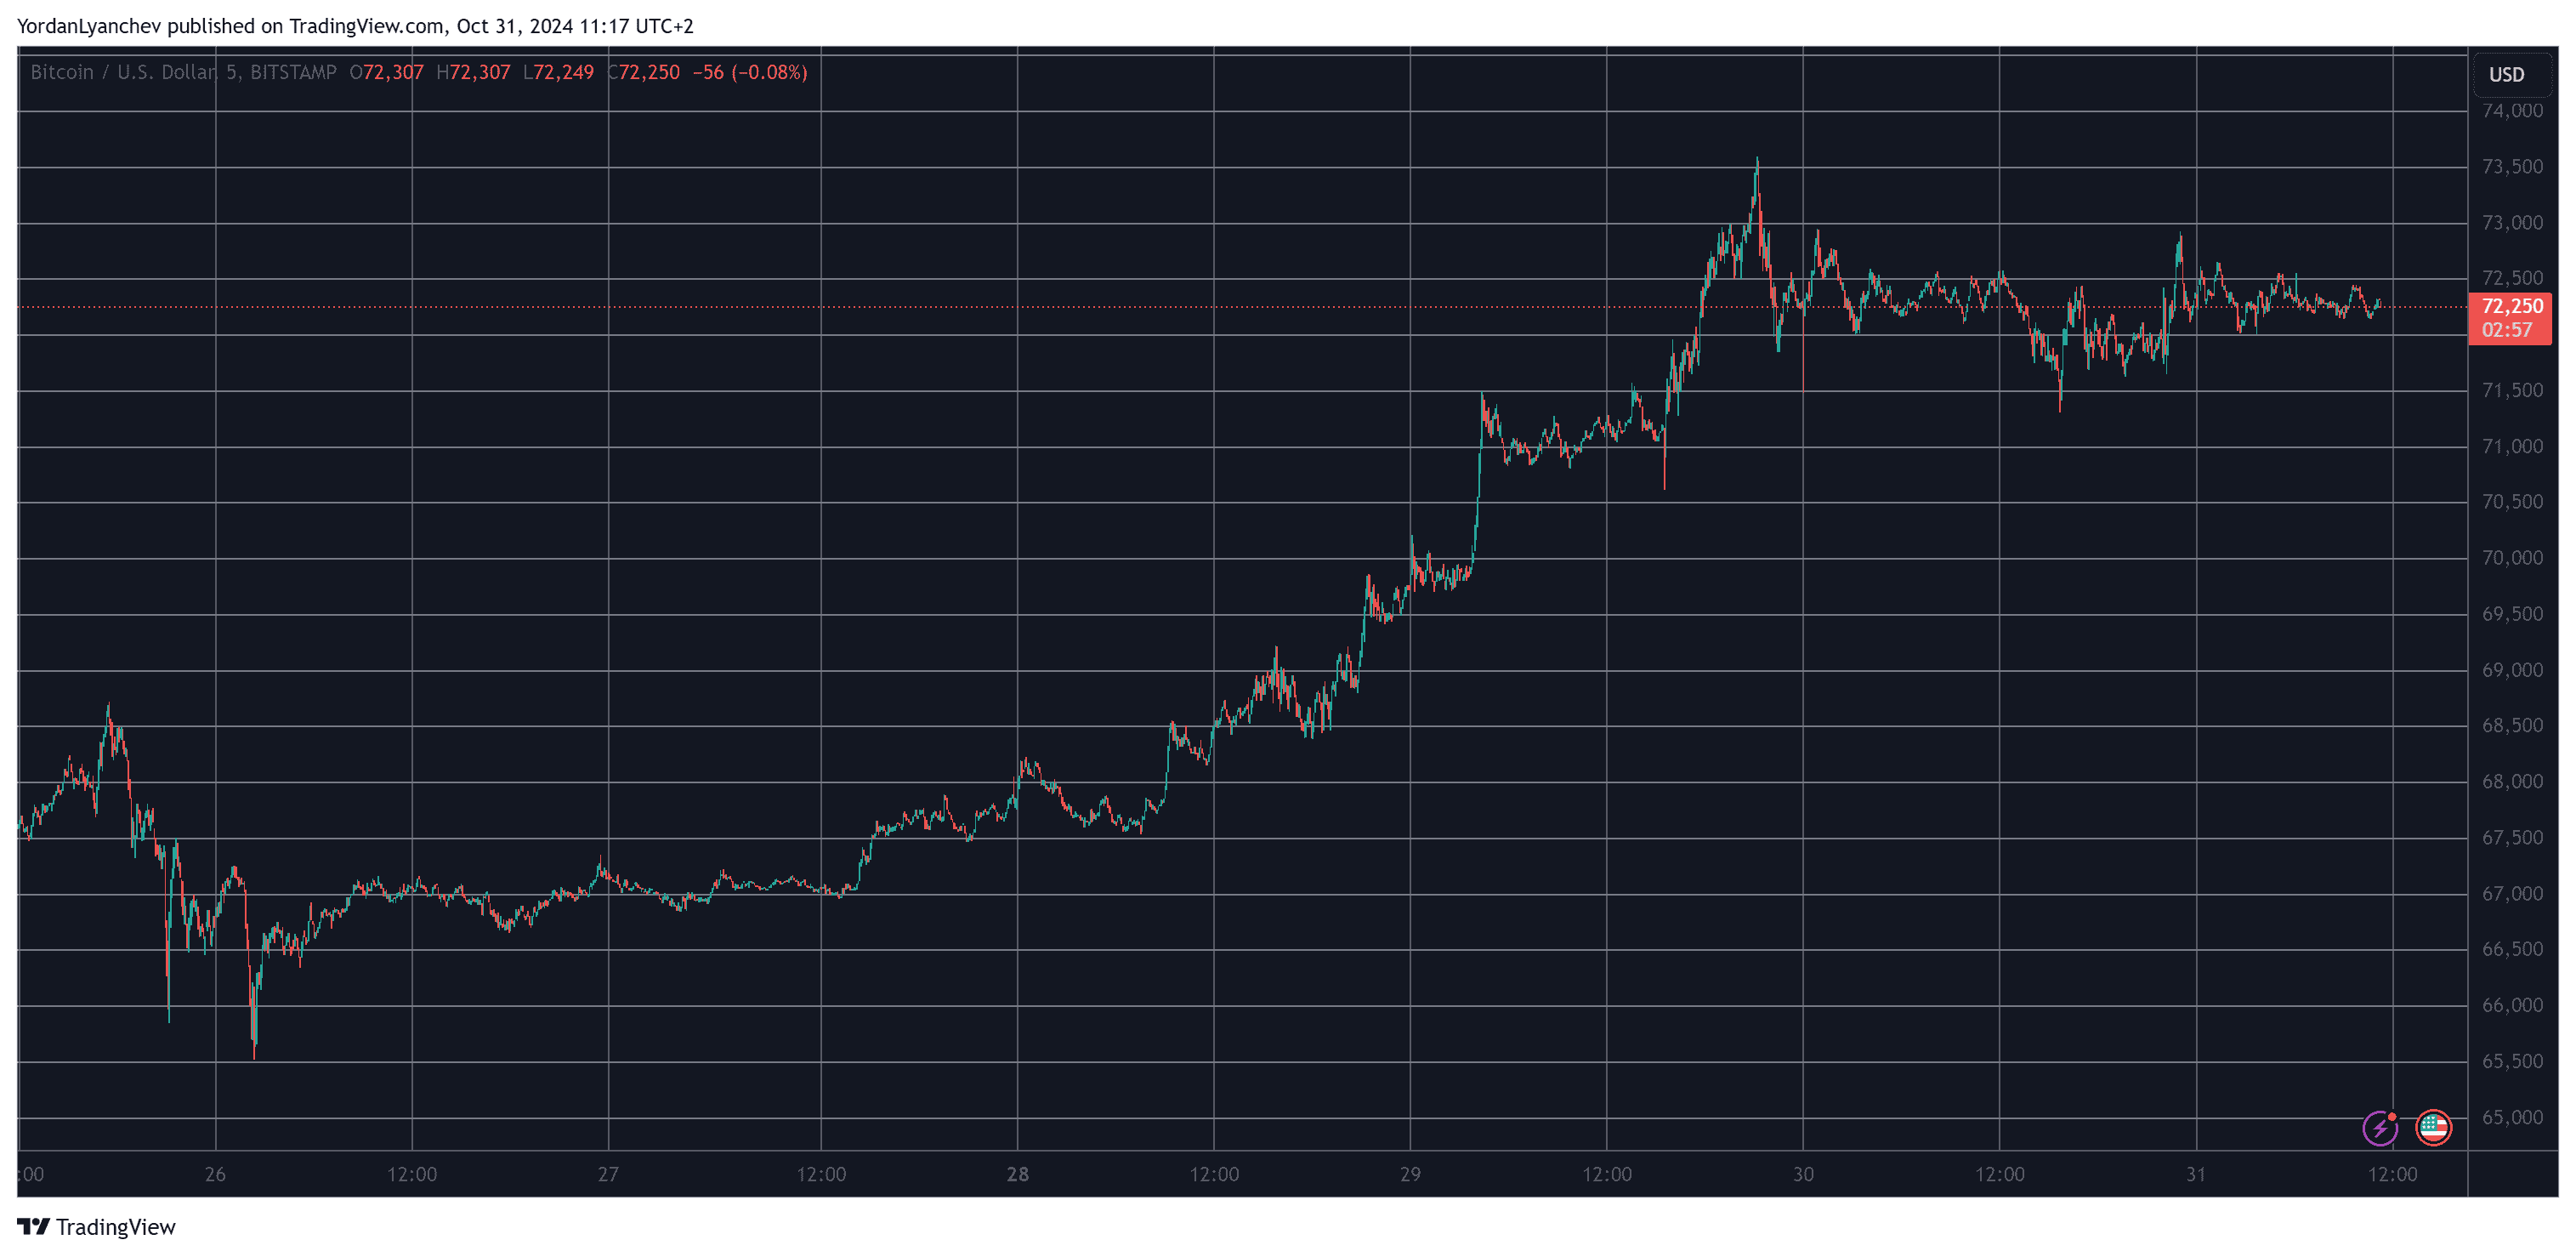Image resolution: width=2576 pixels, height=1257 pixels.
Task: Click the 02:57 candle countdown timer
Action: click(2507, 330)
